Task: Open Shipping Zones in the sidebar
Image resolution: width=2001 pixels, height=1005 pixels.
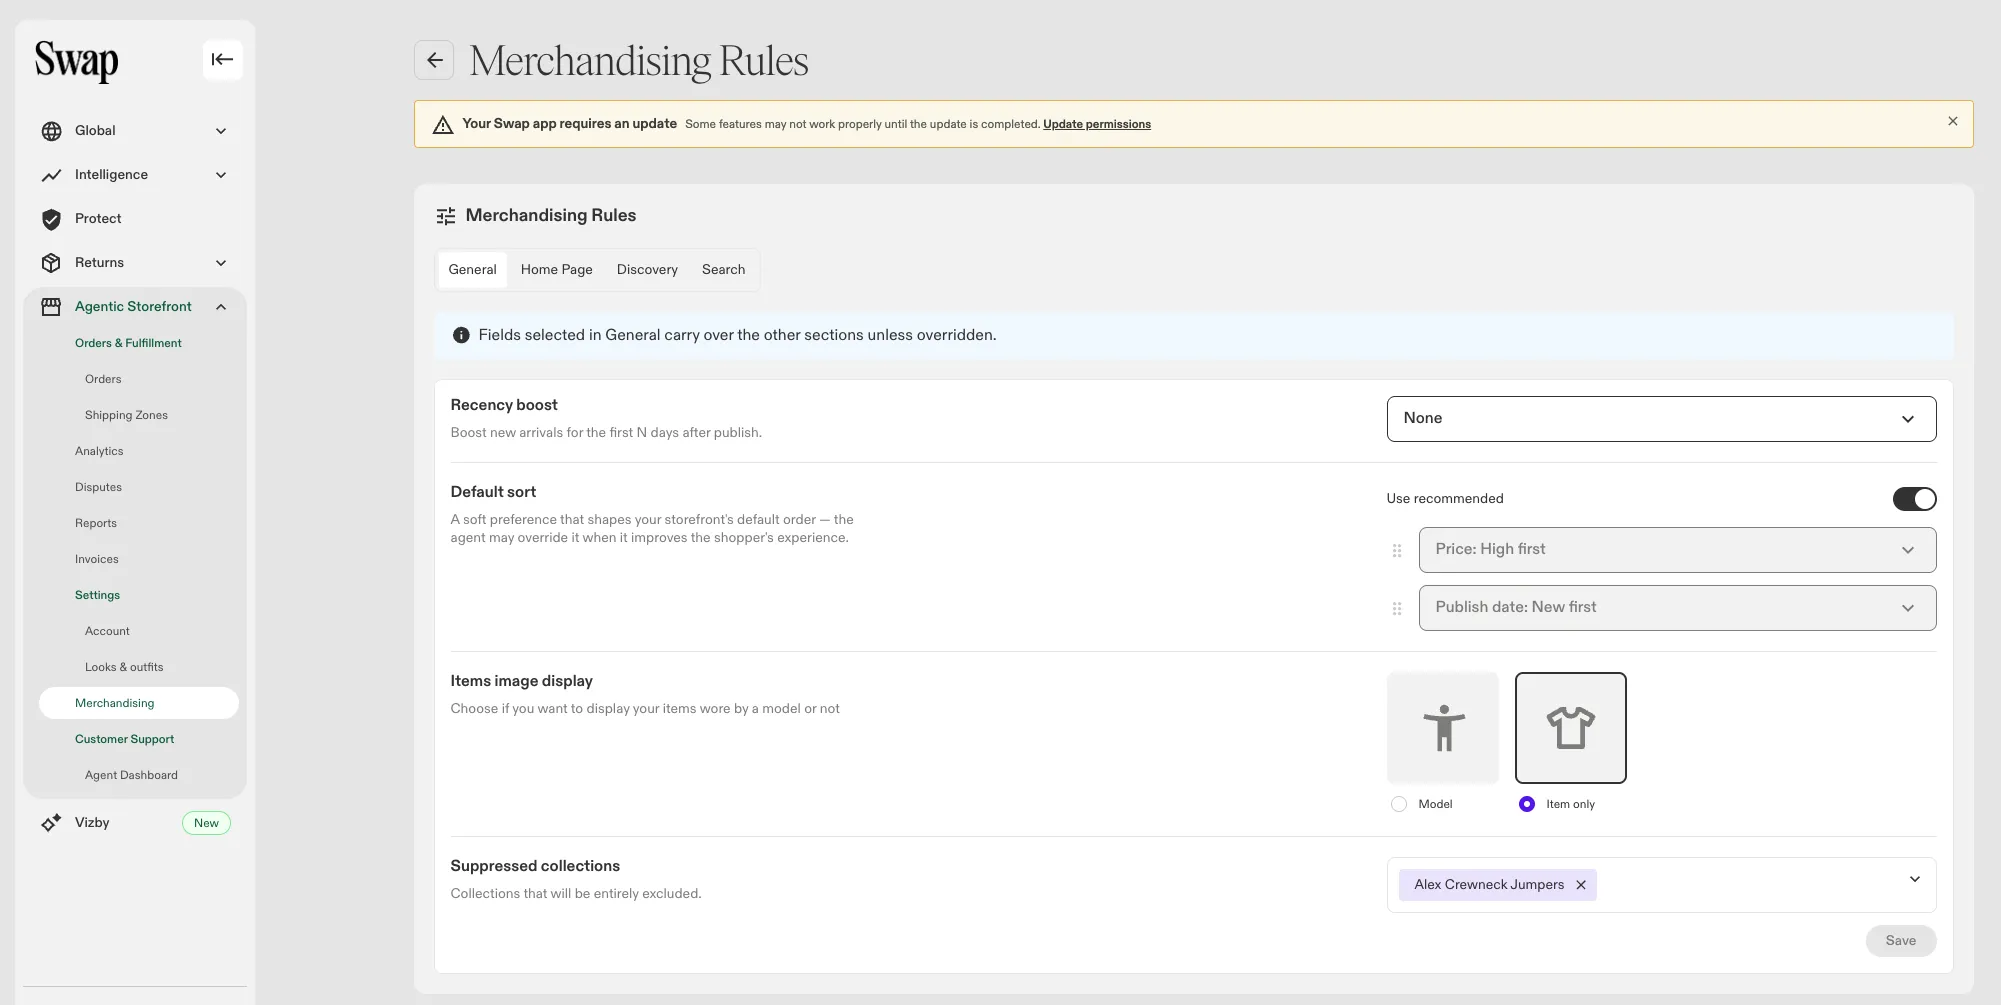Action: click(126, 415)
